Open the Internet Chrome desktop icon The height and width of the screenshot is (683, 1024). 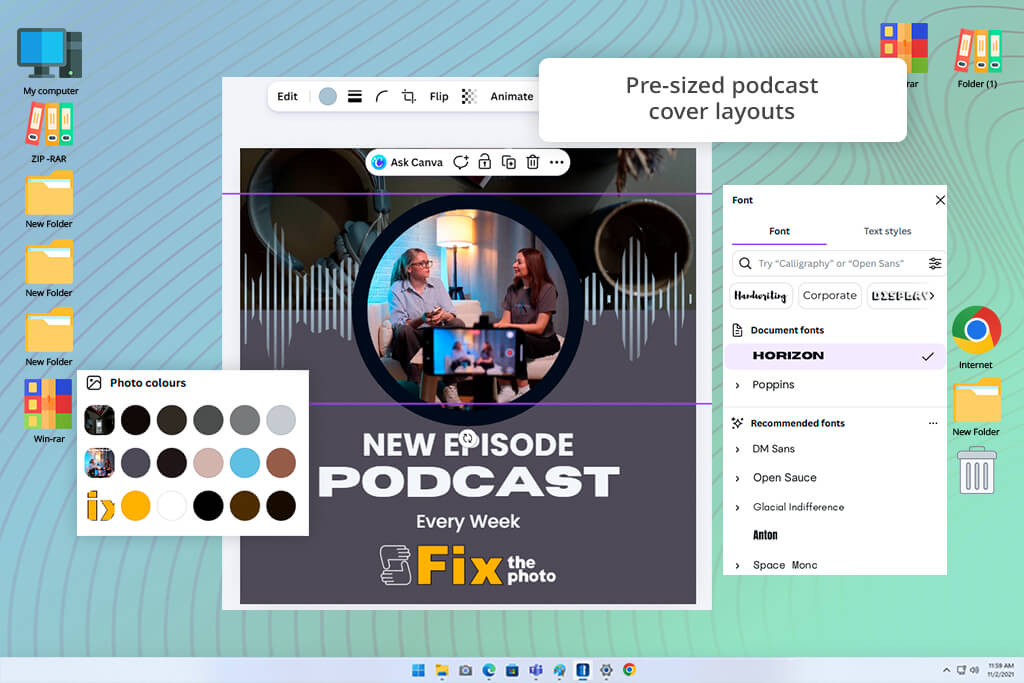[976, 337]
